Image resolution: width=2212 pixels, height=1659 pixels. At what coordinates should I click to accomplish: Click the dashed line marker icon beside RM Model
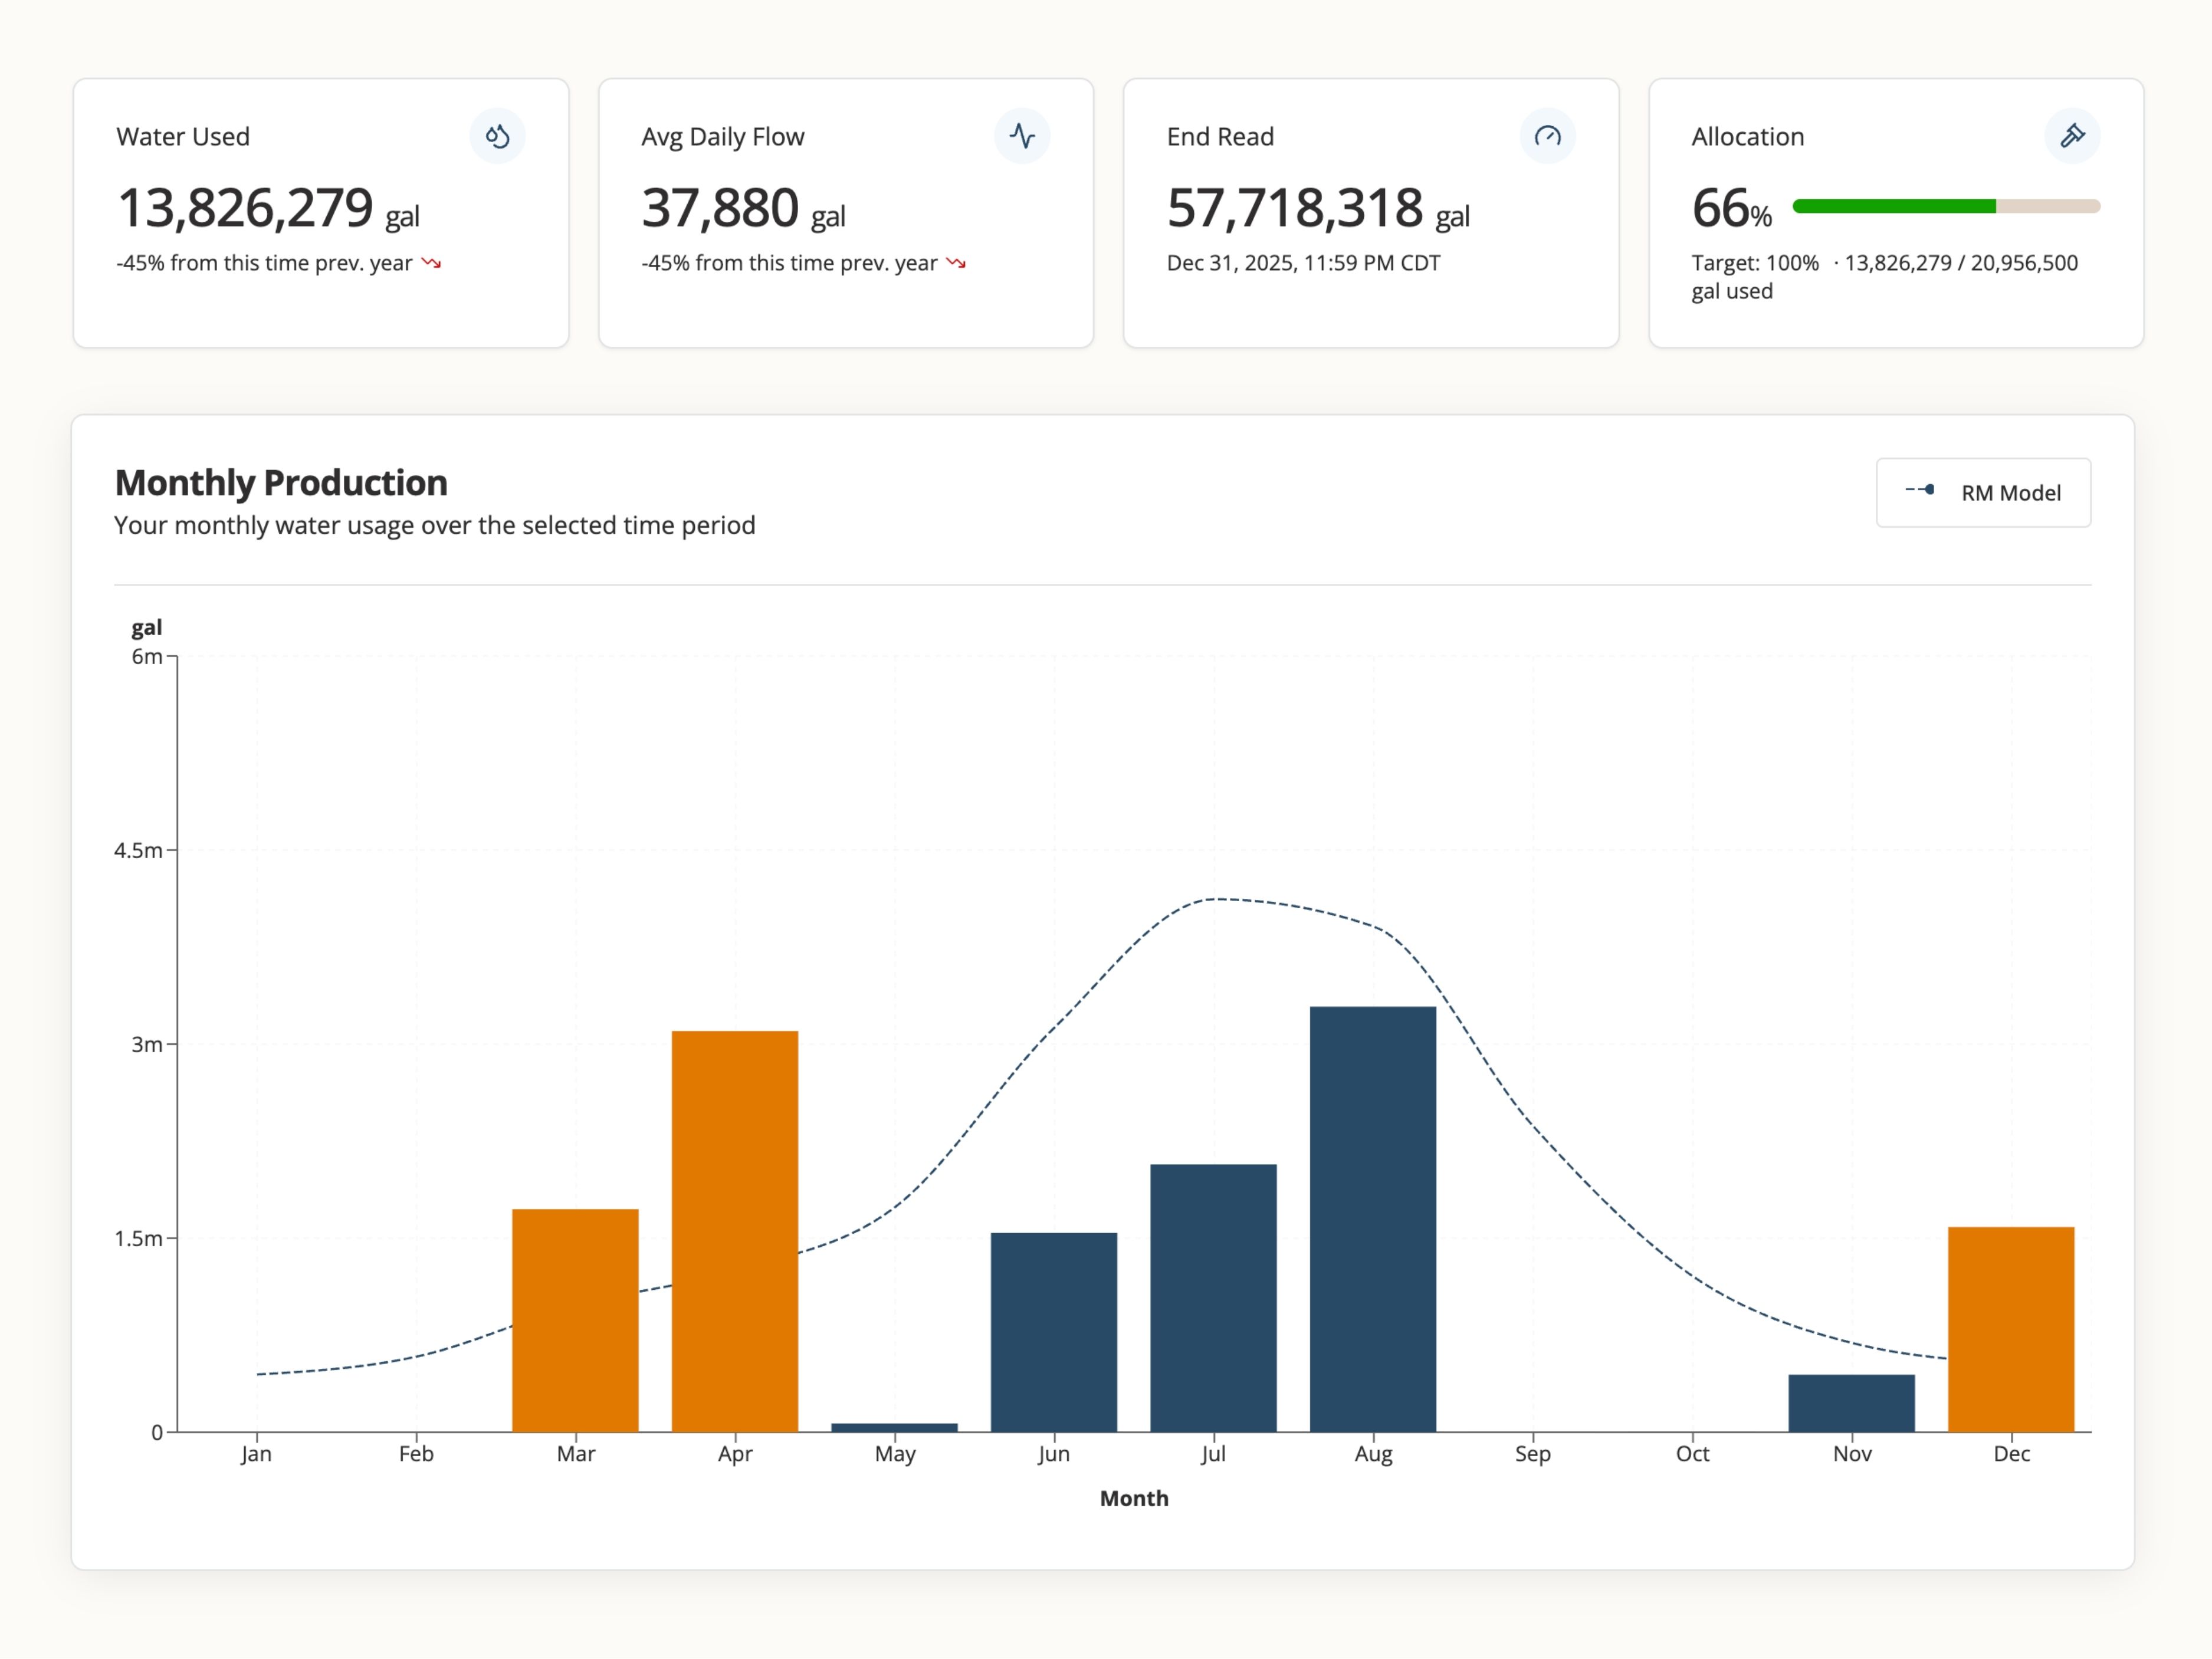point(1920,490)
